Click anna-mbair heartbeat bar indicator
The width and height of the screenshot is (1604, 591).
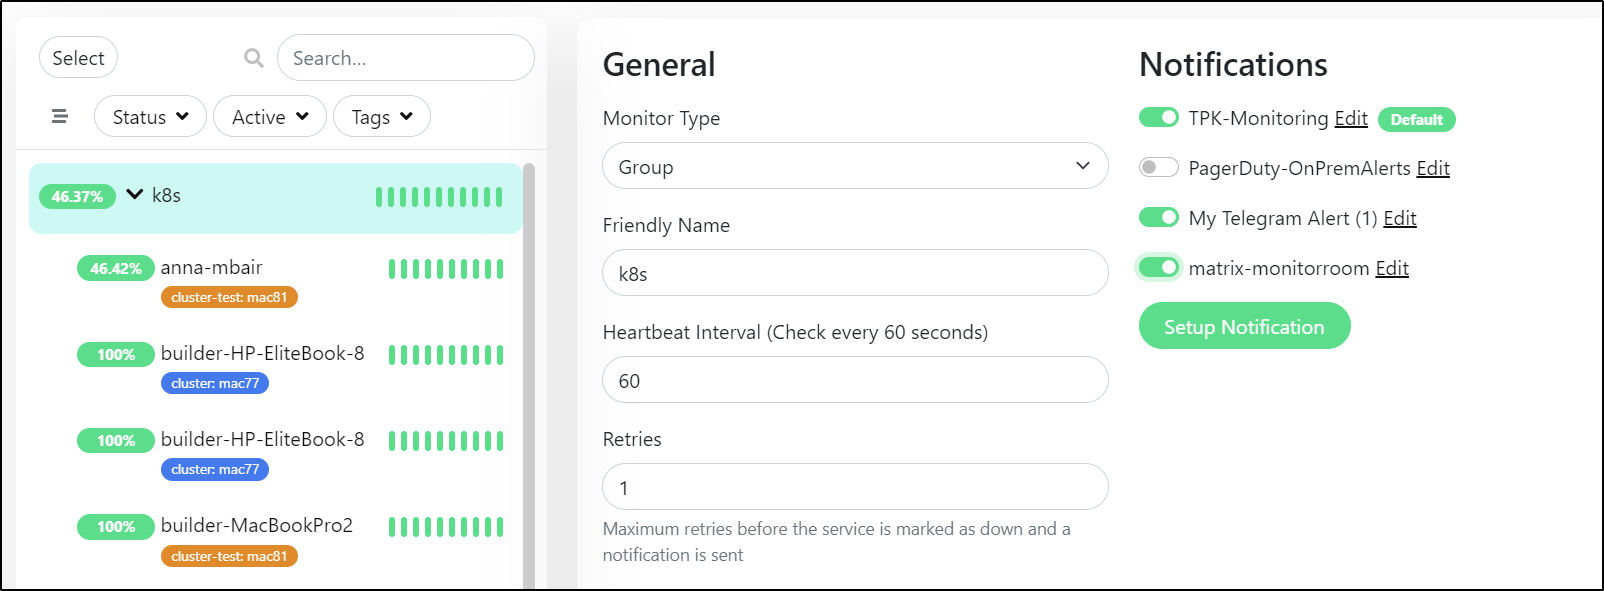tap(446, 268)
